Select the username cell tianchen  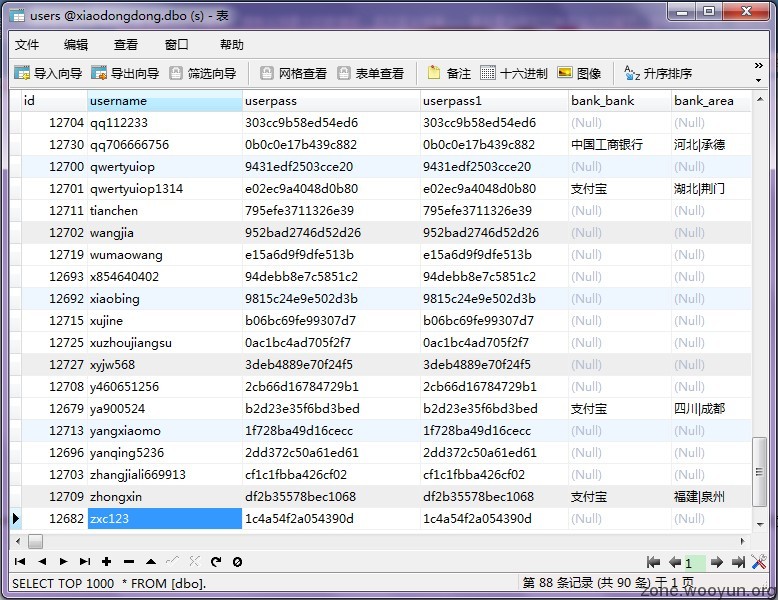pos(165,210)
